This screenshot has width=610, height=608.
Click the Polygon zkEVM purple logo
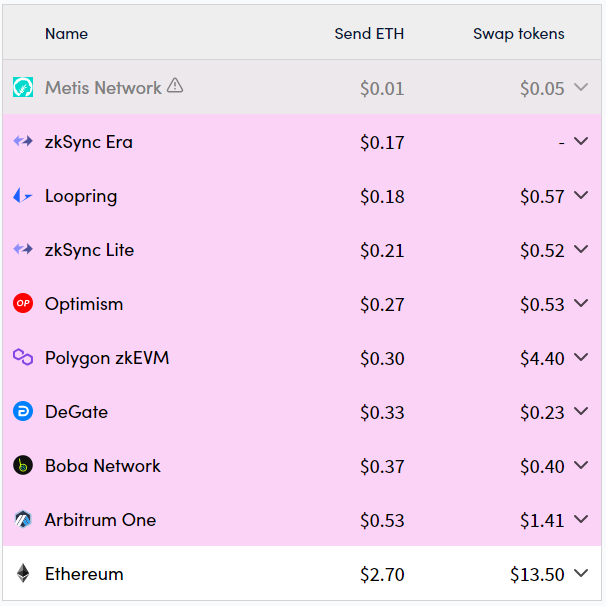click(x=23, y=357)
